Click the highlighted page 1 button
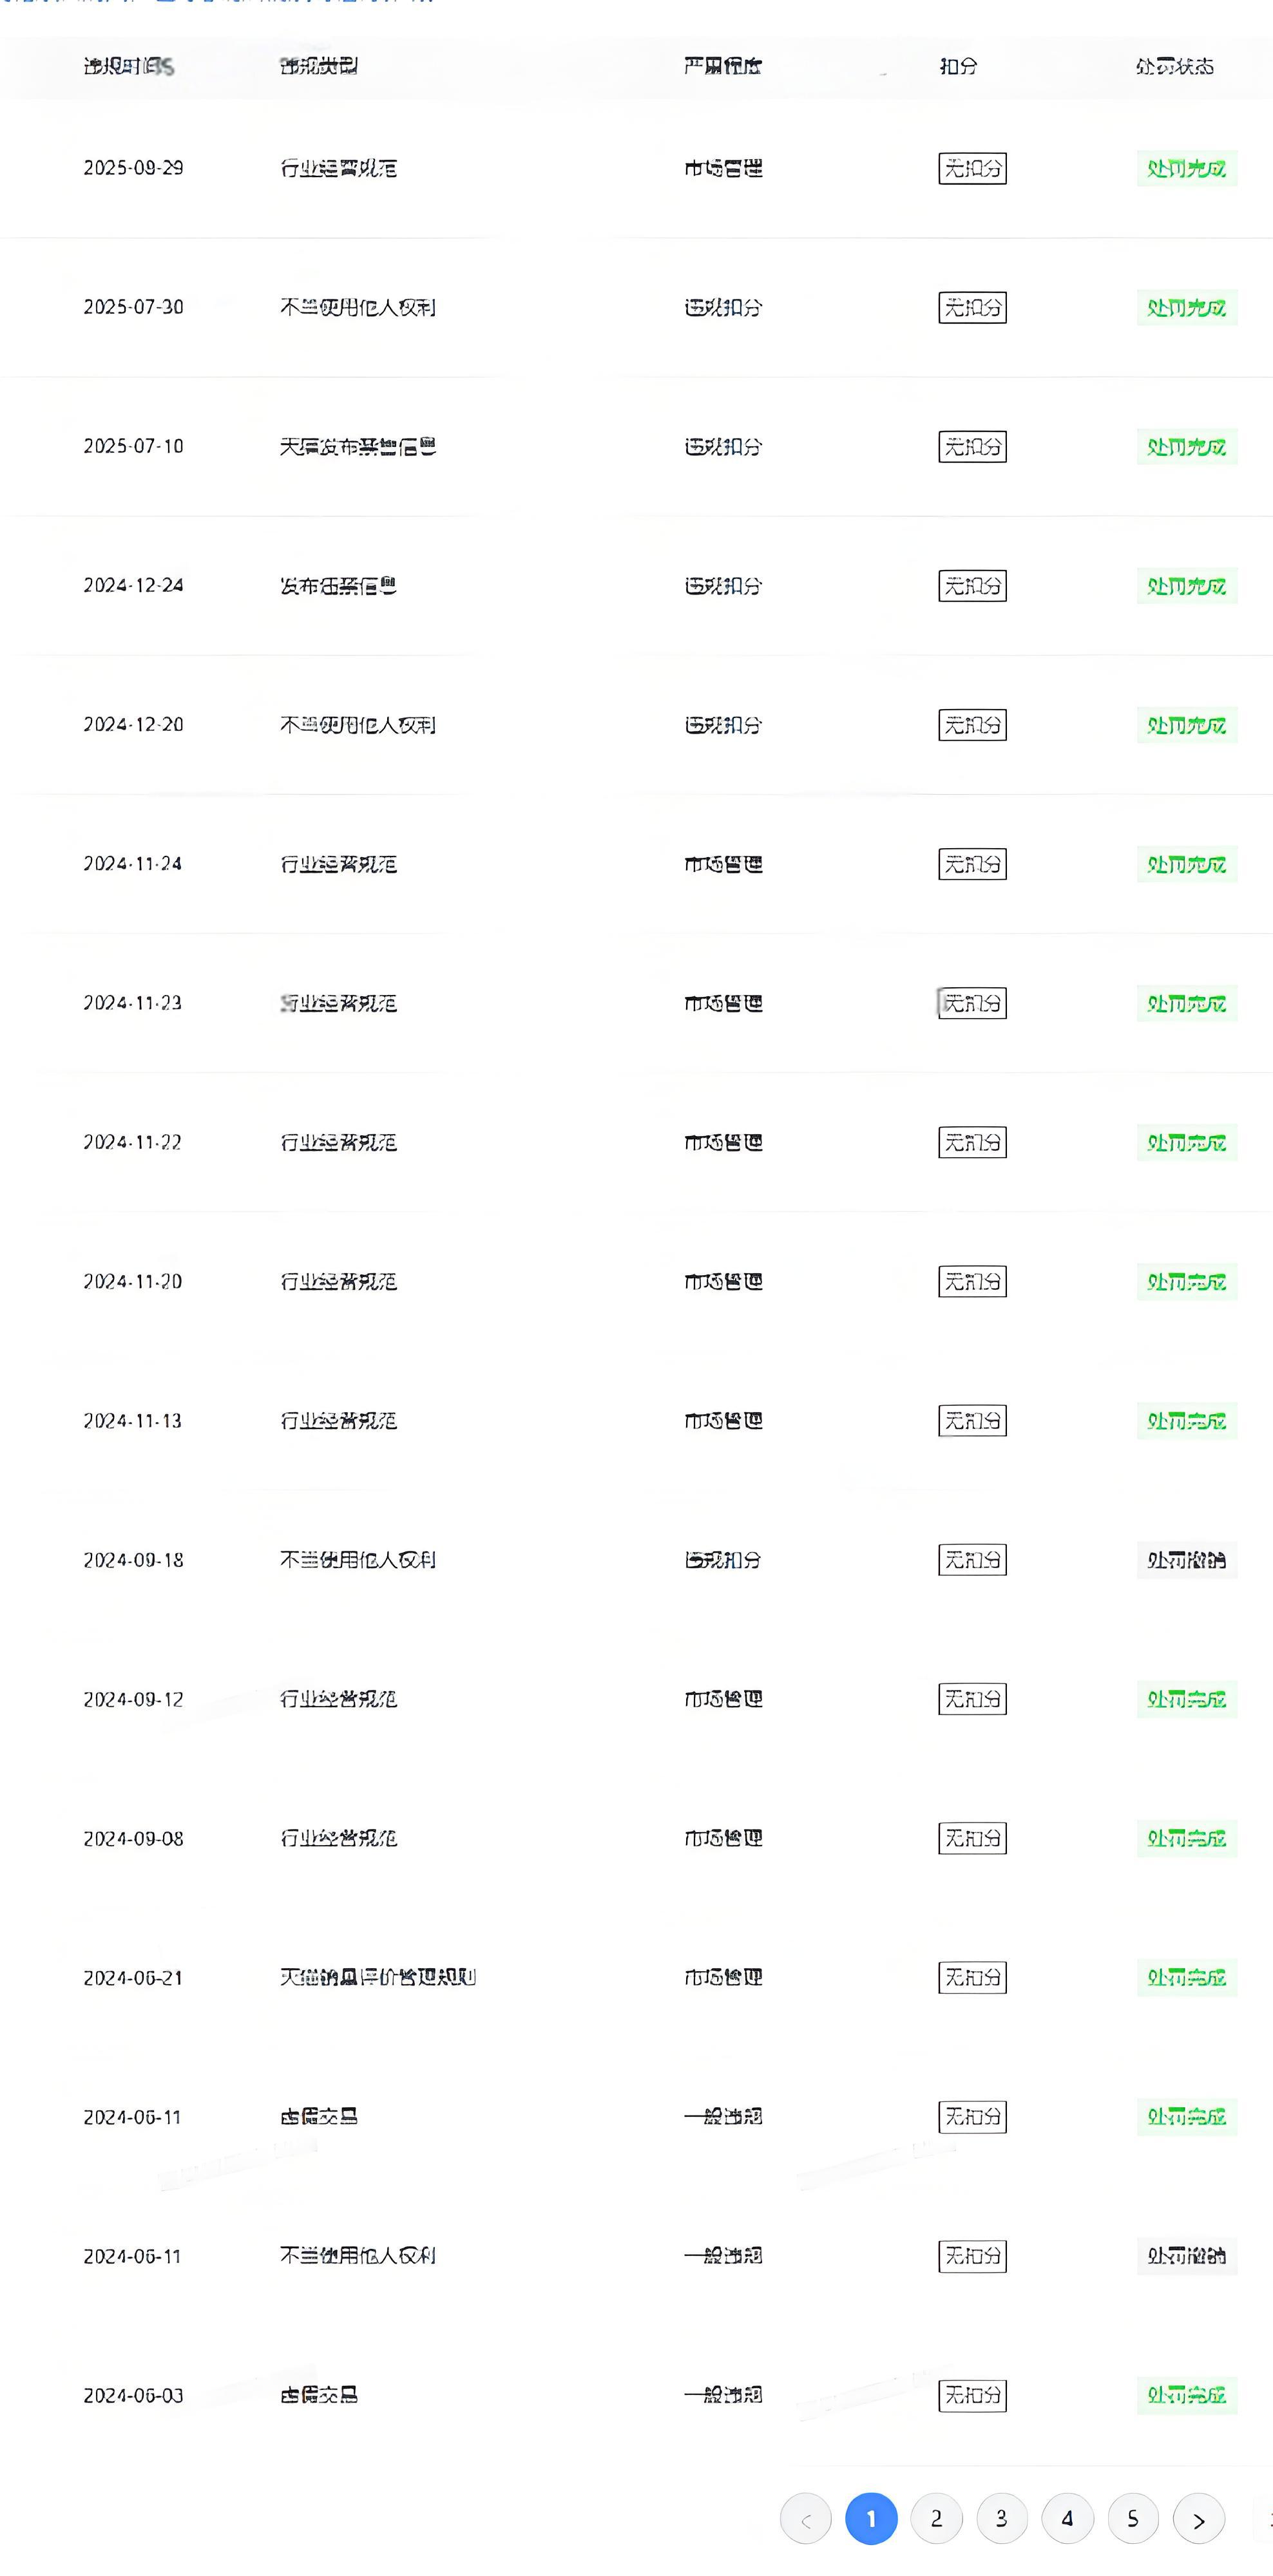The height and width of the screenshot is (2576, 1273). pos(870,2518)
